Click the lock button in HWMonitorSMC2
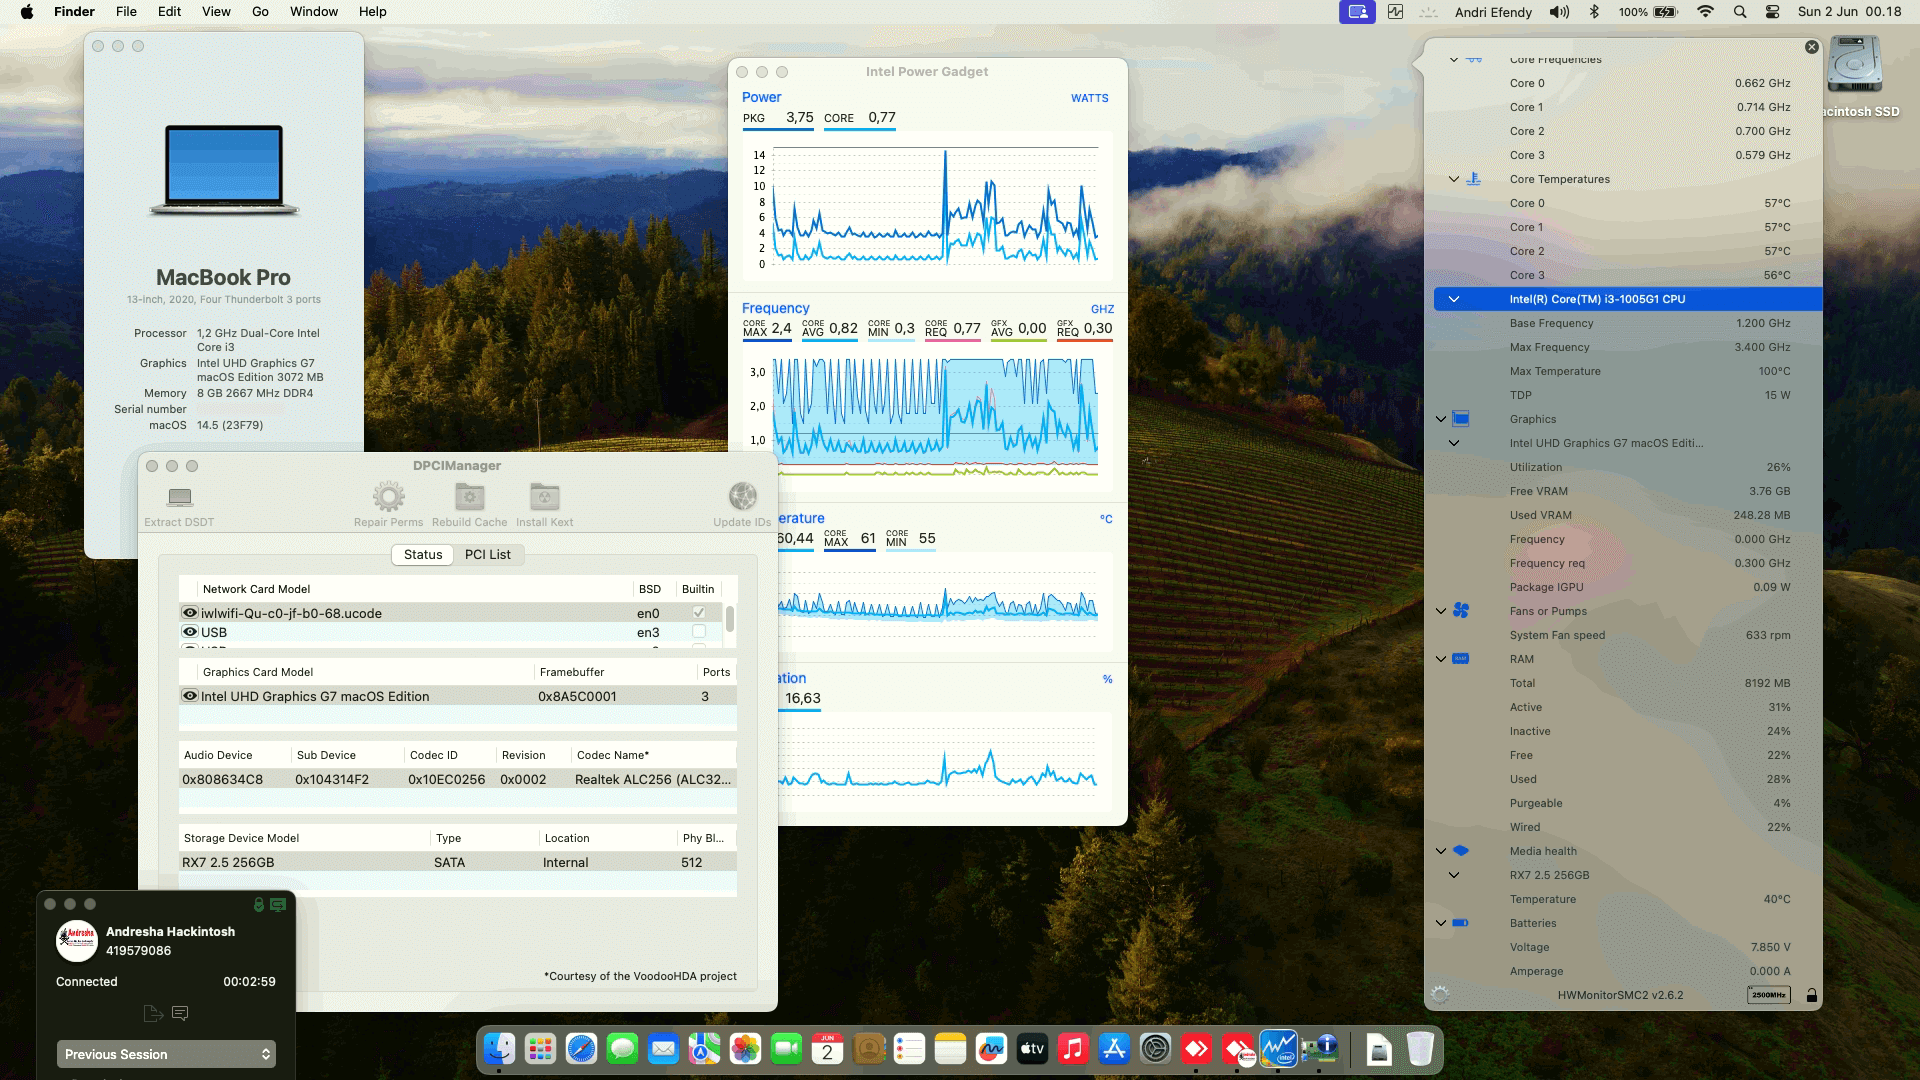This screenshot has width=1920, height=1080. [1810, 995]
